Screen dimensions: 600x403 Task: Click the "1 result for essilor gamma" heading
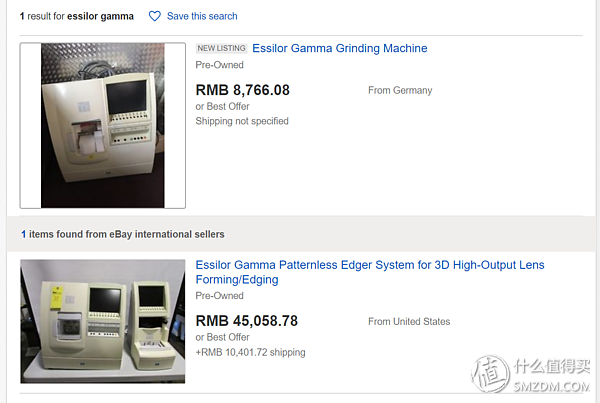pos(77,16)
